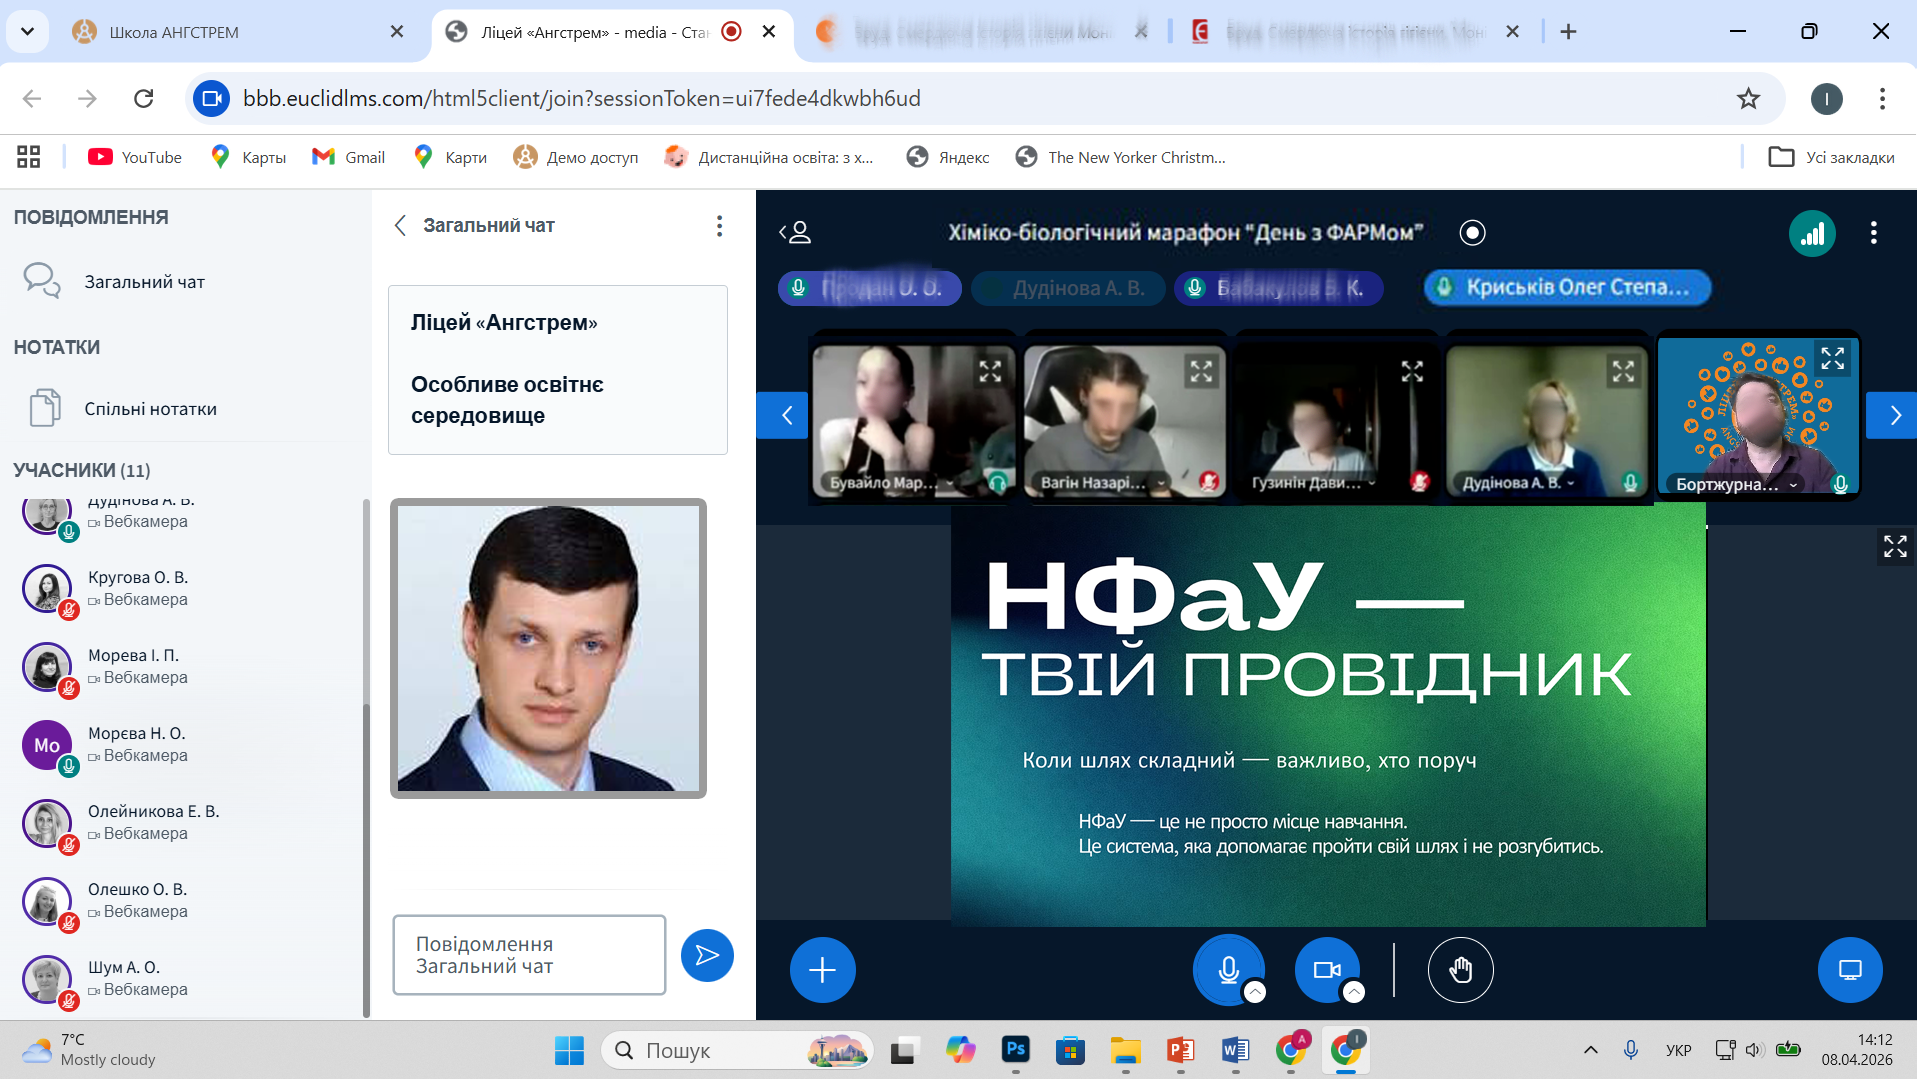Image resolution: width=1917 pixels, height=1079 pixels.
Task: Open Спільні нотатки shared notes
Action: click(x=150, y=409)
